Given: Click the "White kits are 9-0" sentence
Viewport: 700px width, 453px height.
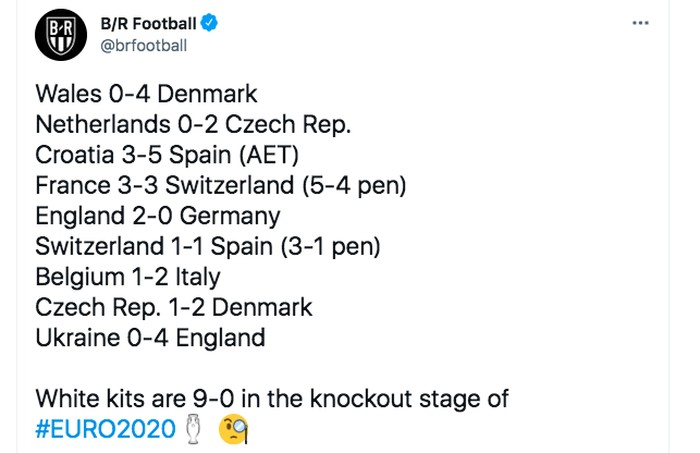Looking at the screenshot, I should [x=271, y=399].
